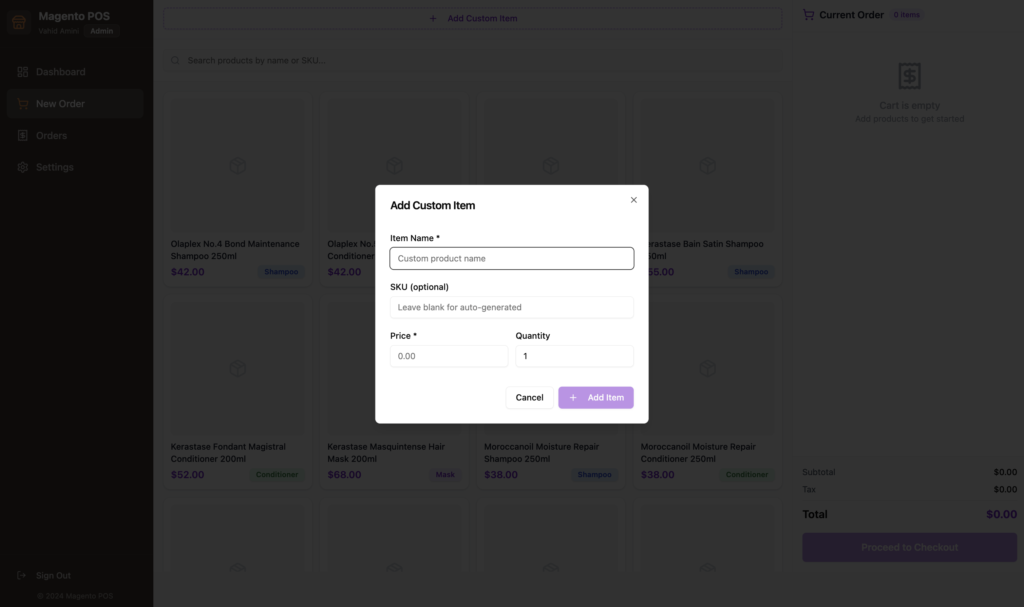Open Settings using the gear icon
1024x607 pixels.
pyautogui.click(x=22, y=167)
